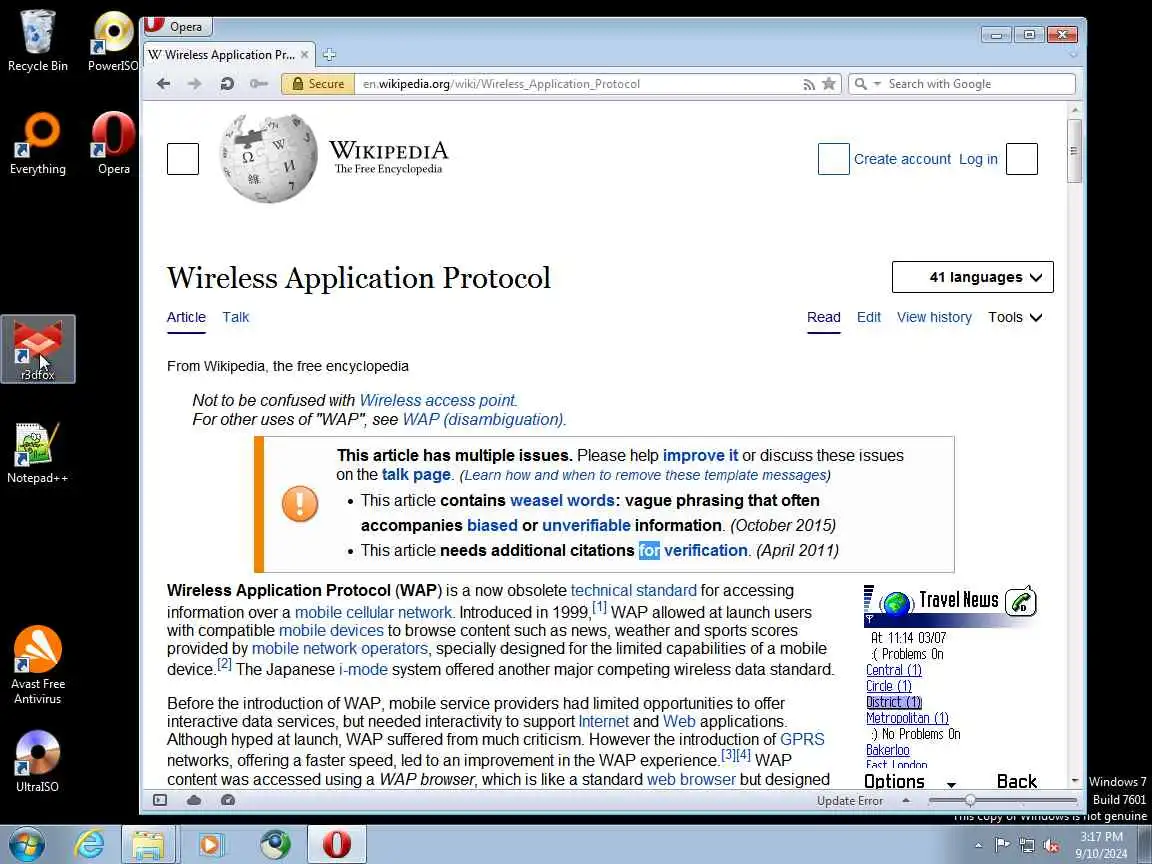Open the weasel words link
This screenshot has height=864, width=1152.
pos(562,500)
